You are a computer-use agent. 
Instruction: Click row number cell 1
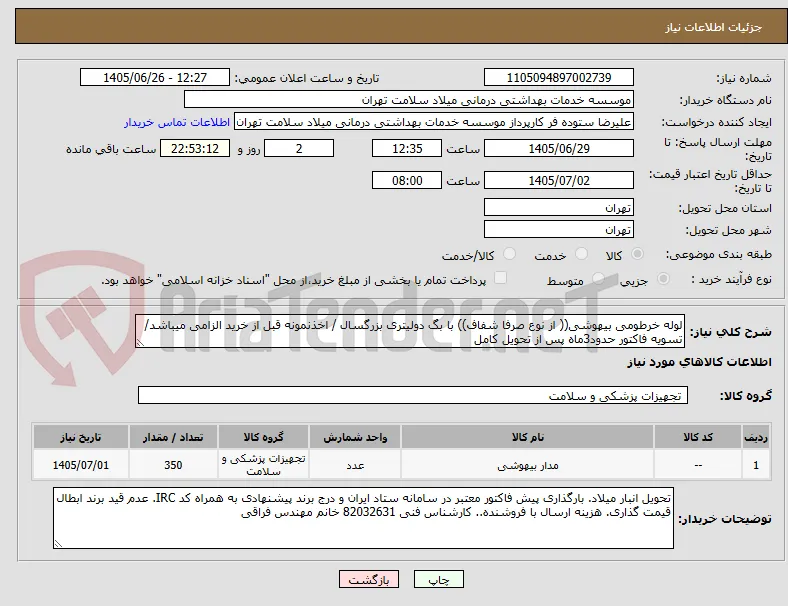click(755, 465)
